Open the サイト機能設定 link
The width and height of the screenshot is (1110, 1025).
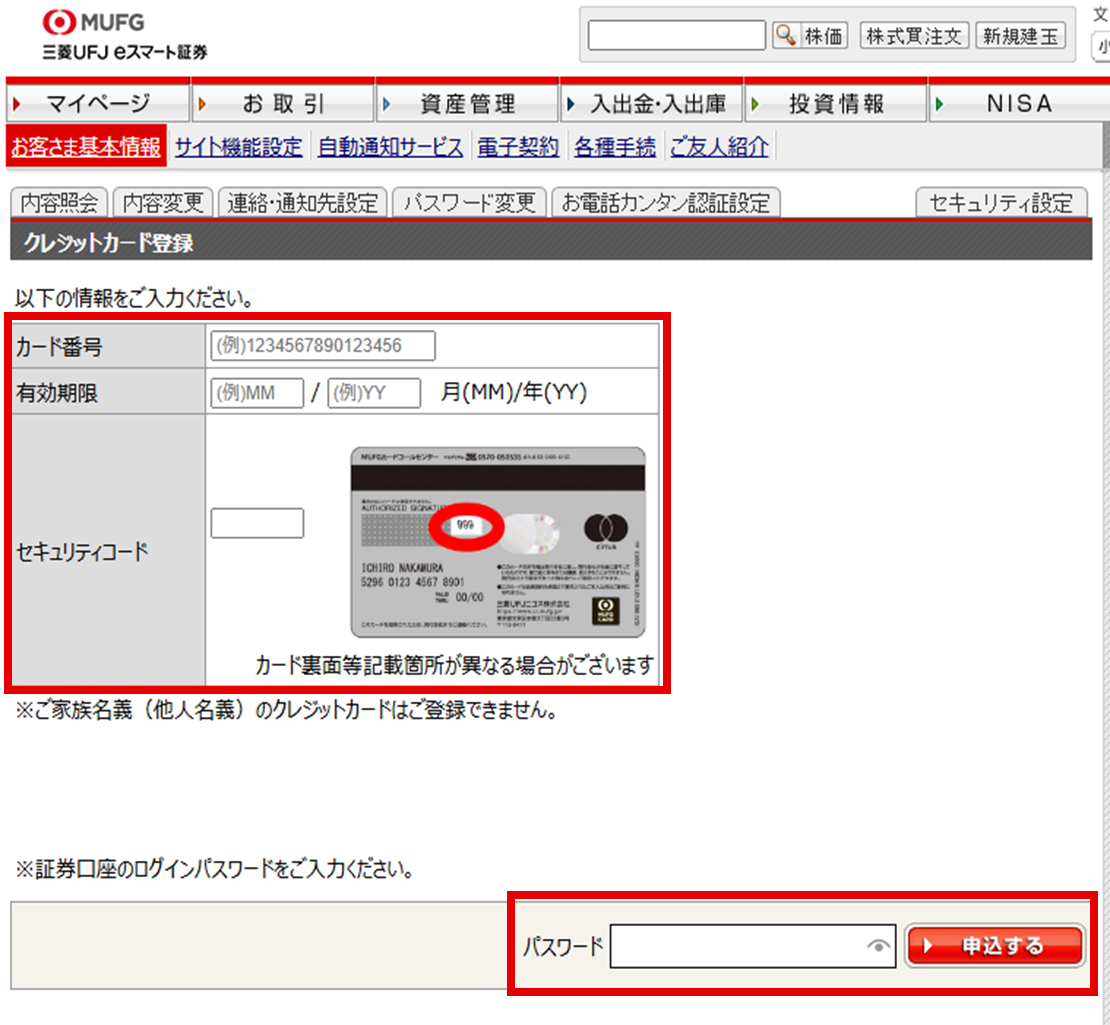[239, 147]
